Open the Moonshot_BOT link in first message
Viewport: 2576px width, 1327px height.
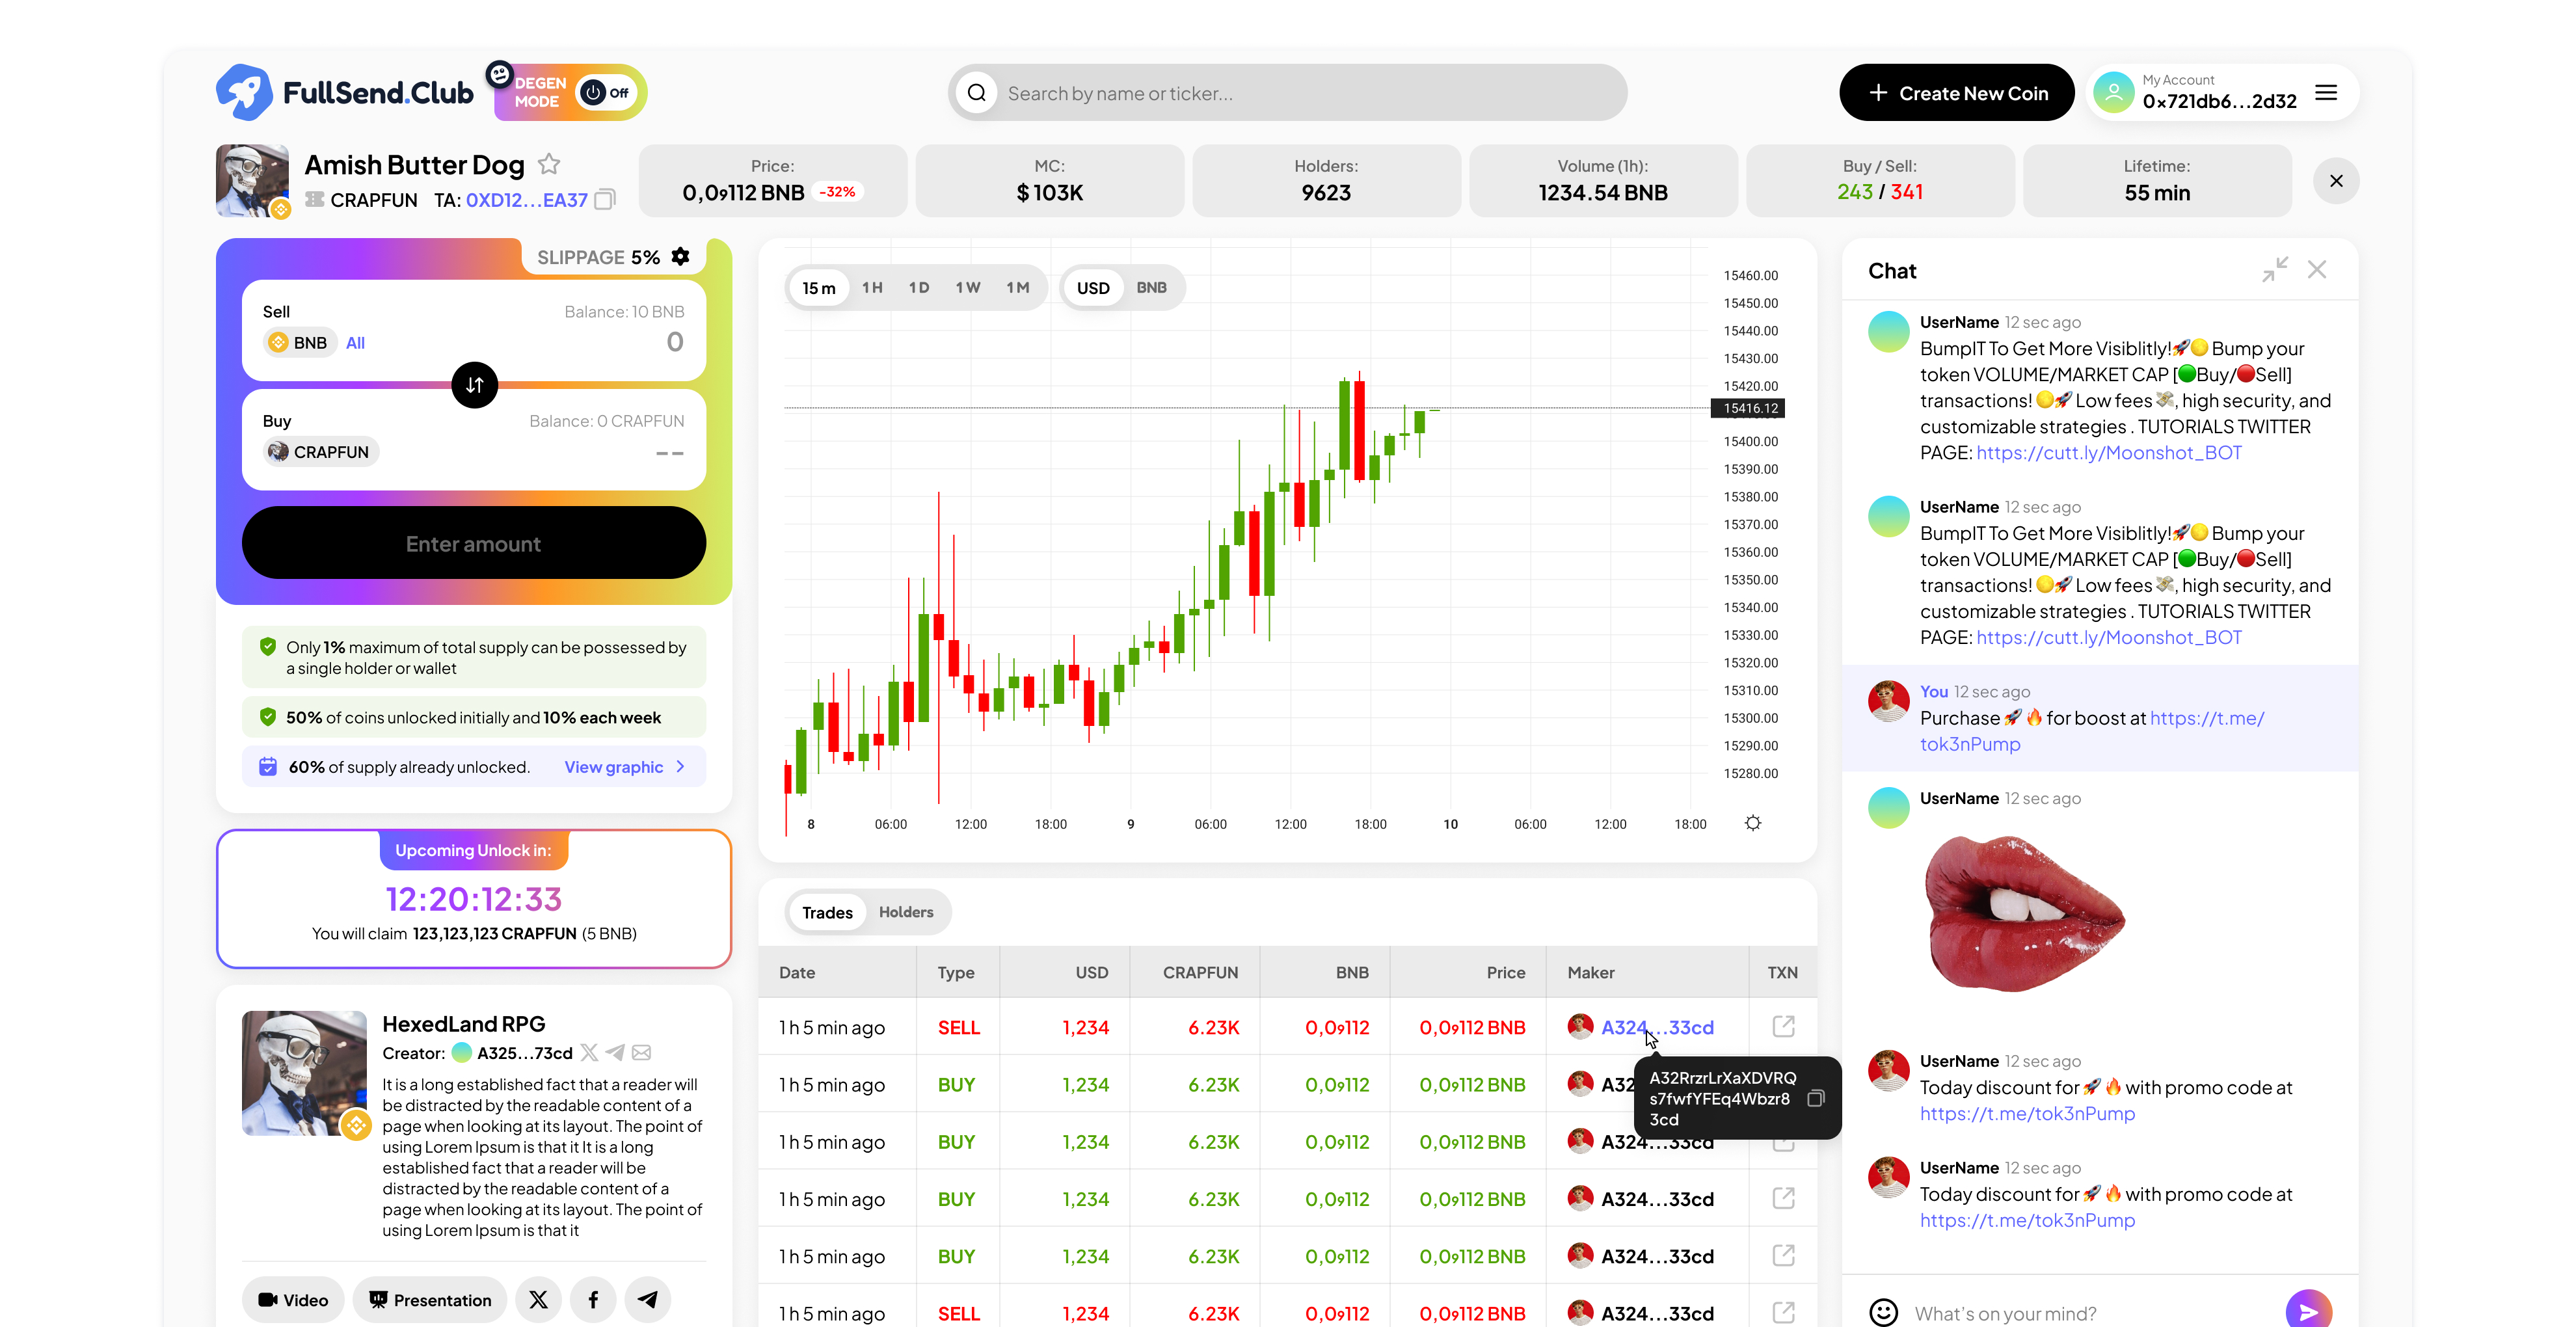(x=2108, y=453)
